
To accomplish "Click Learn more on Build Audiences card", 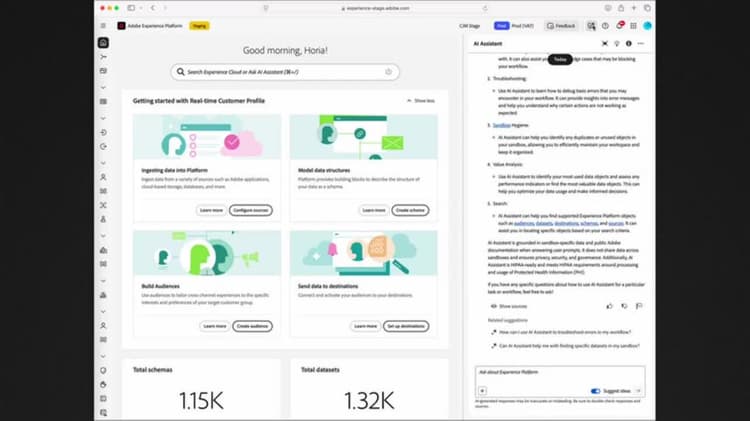I will click(x=214, y=326).
